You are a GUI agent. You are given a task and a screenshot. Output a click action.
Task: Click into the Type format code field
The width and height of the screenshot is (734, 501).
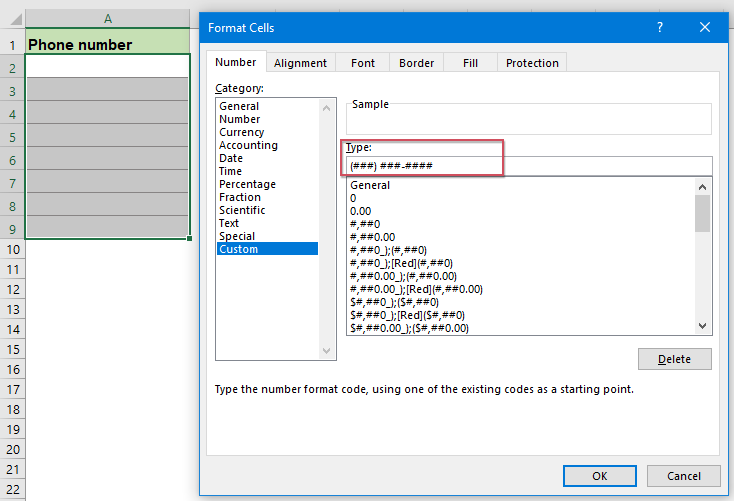(x=528, y=166)
